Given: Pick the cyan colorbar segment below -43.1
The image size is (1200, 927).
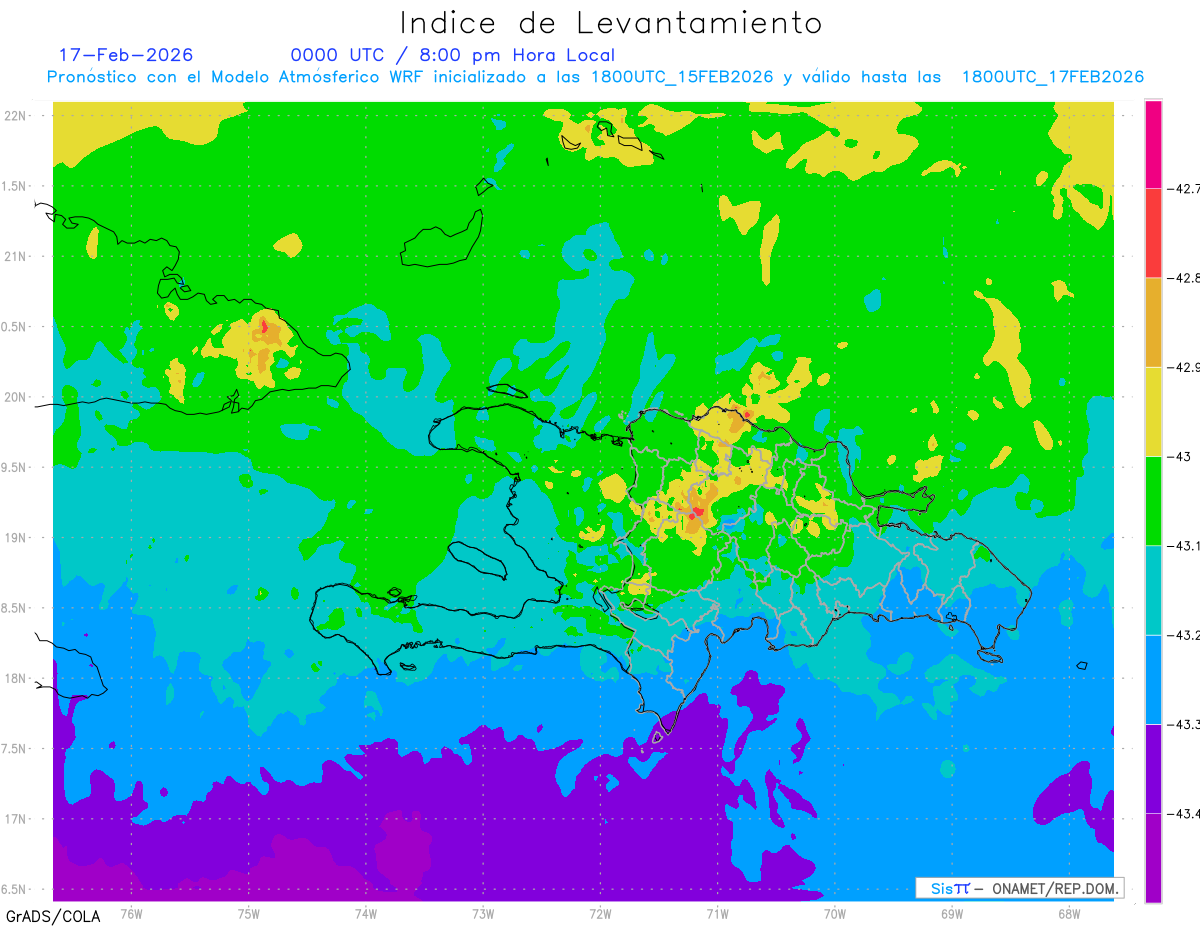Looking at the screenshot, I should 1153,590.
